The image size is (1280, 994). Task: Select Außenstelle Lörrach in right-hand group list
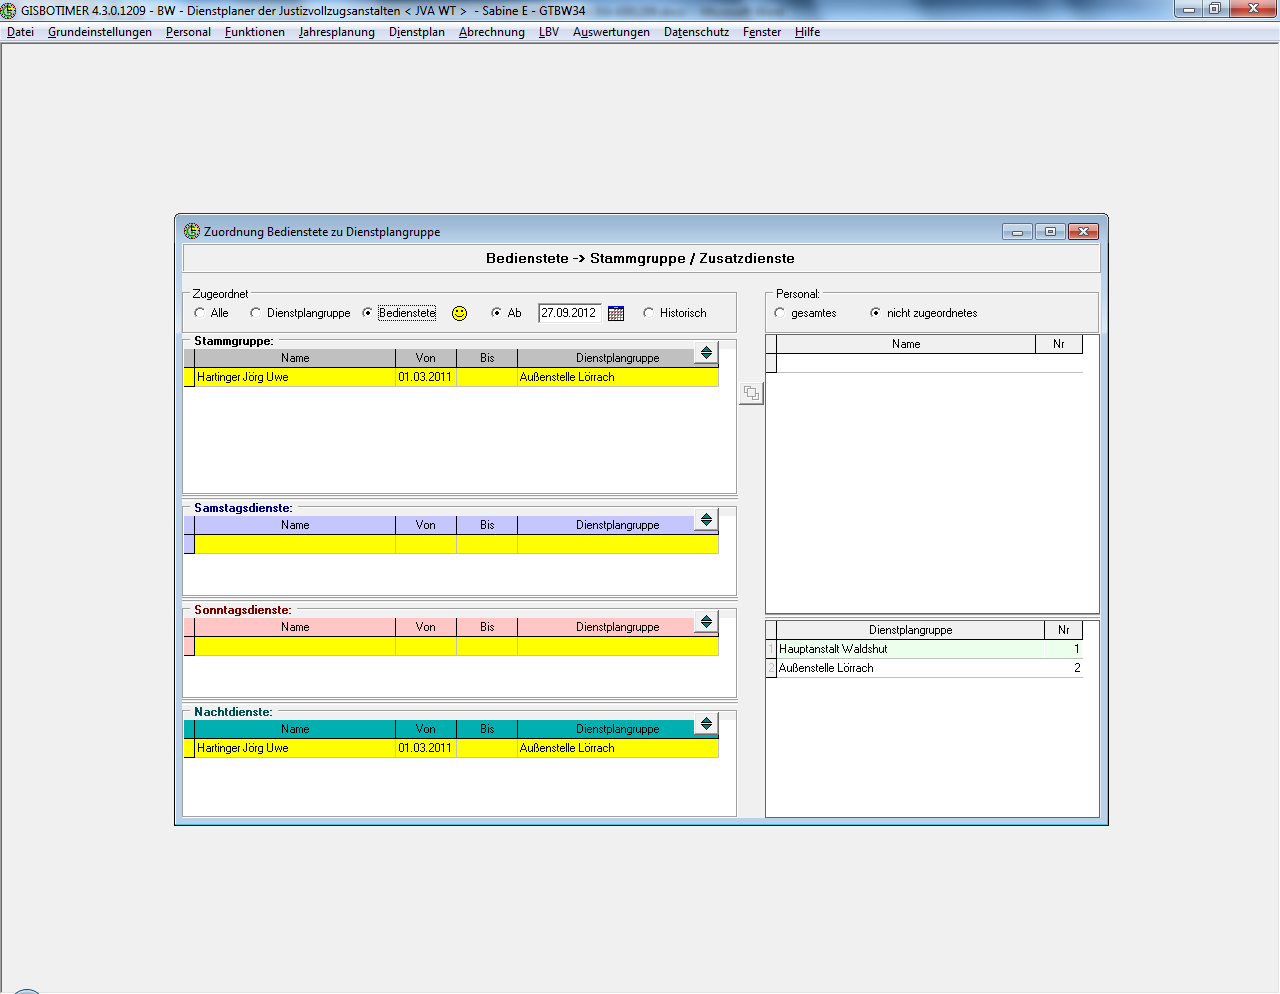[x=910, y=668]
